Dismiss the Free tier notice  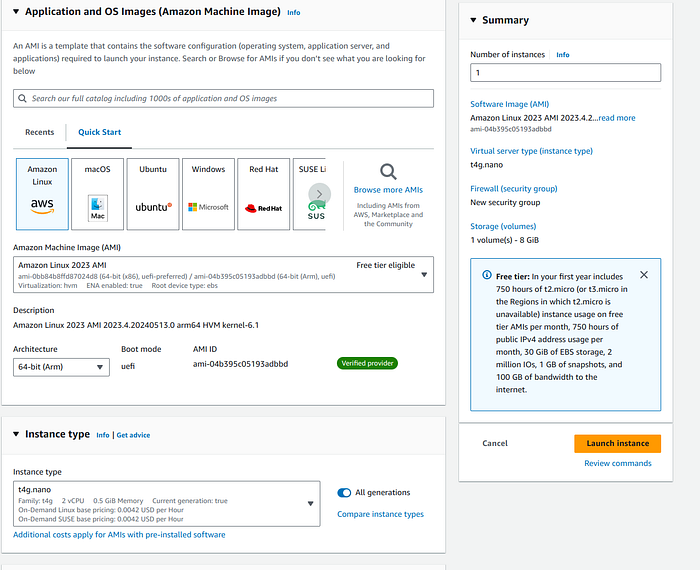point(644,275)
